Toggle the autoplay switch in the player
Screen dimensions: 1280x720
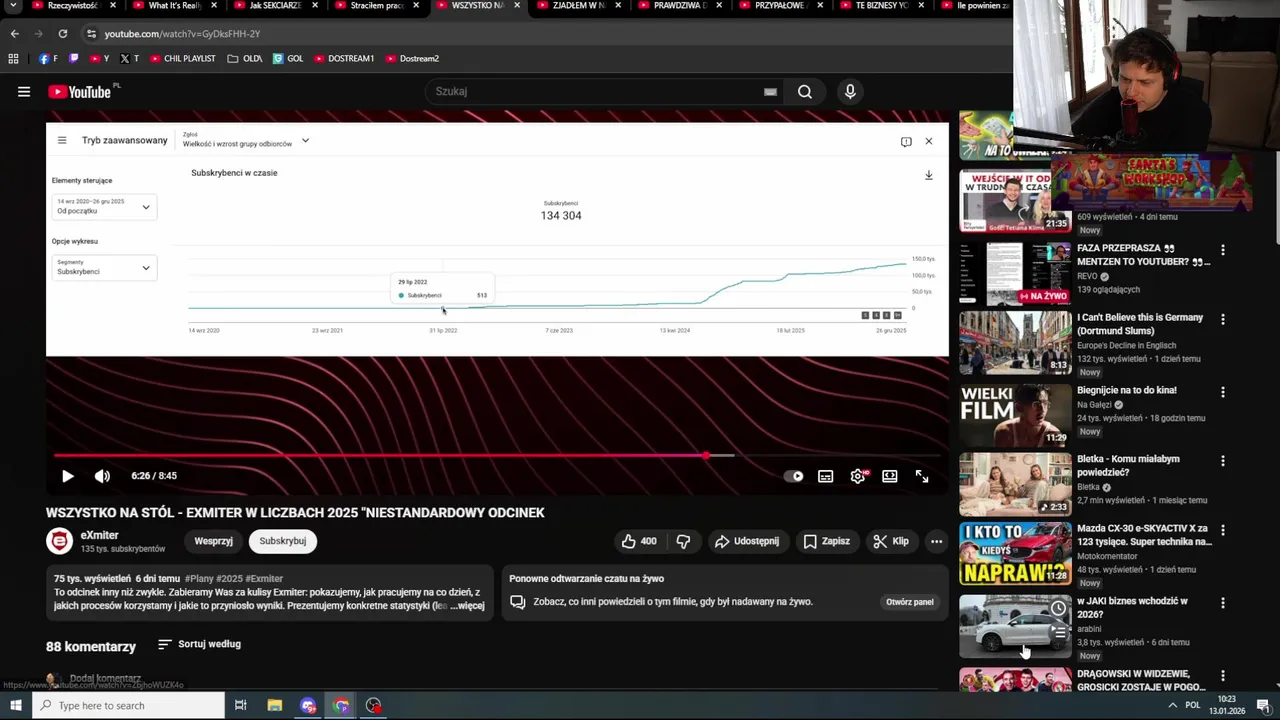pos(794,476)
